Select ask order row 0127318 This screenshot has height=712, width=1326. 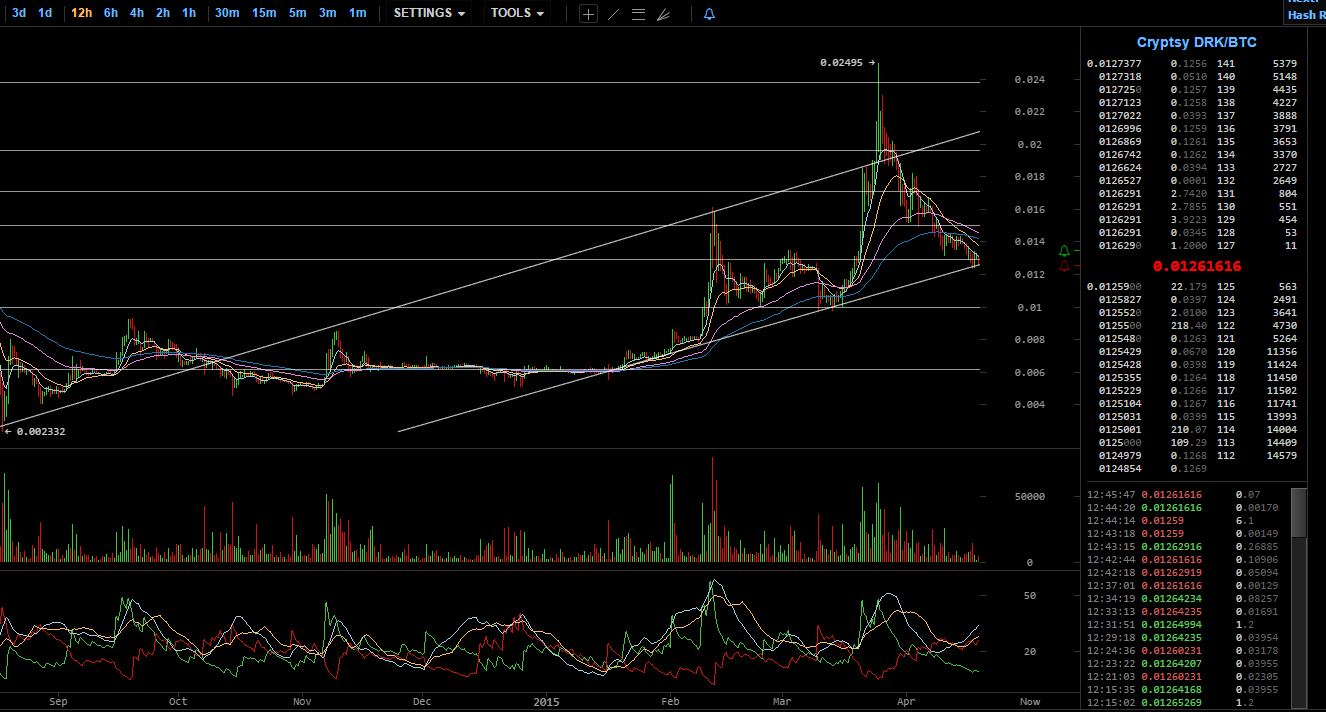click(1192, 77)
